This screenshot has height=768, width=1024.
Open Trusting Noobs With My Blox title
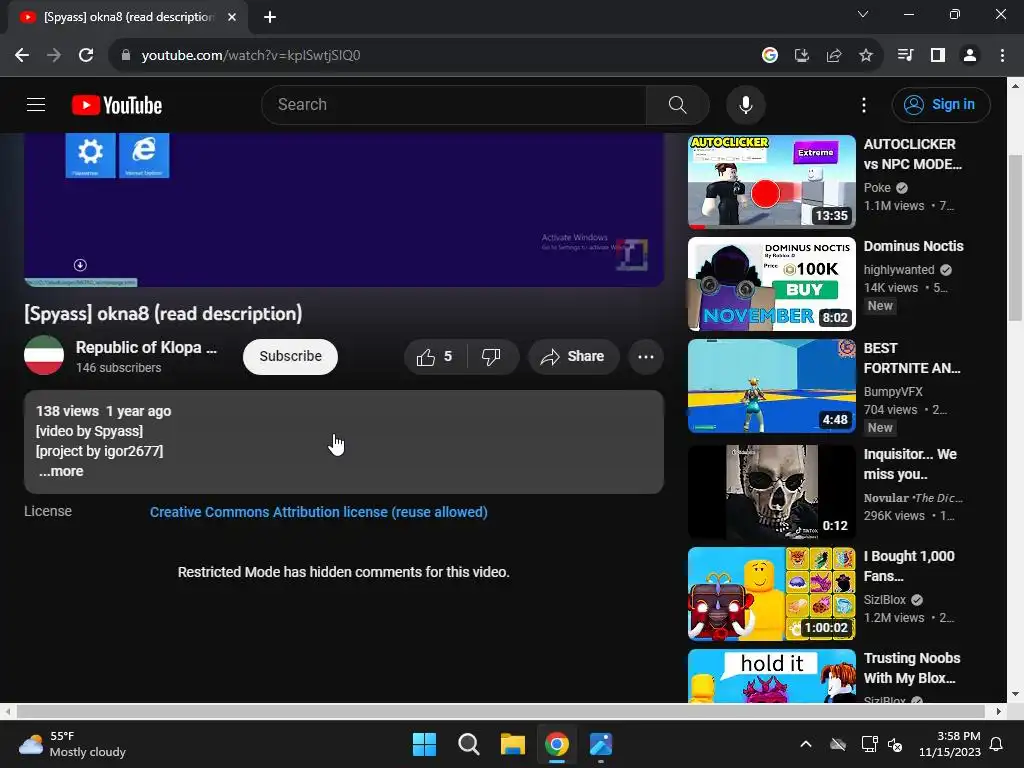pos(912,668)
